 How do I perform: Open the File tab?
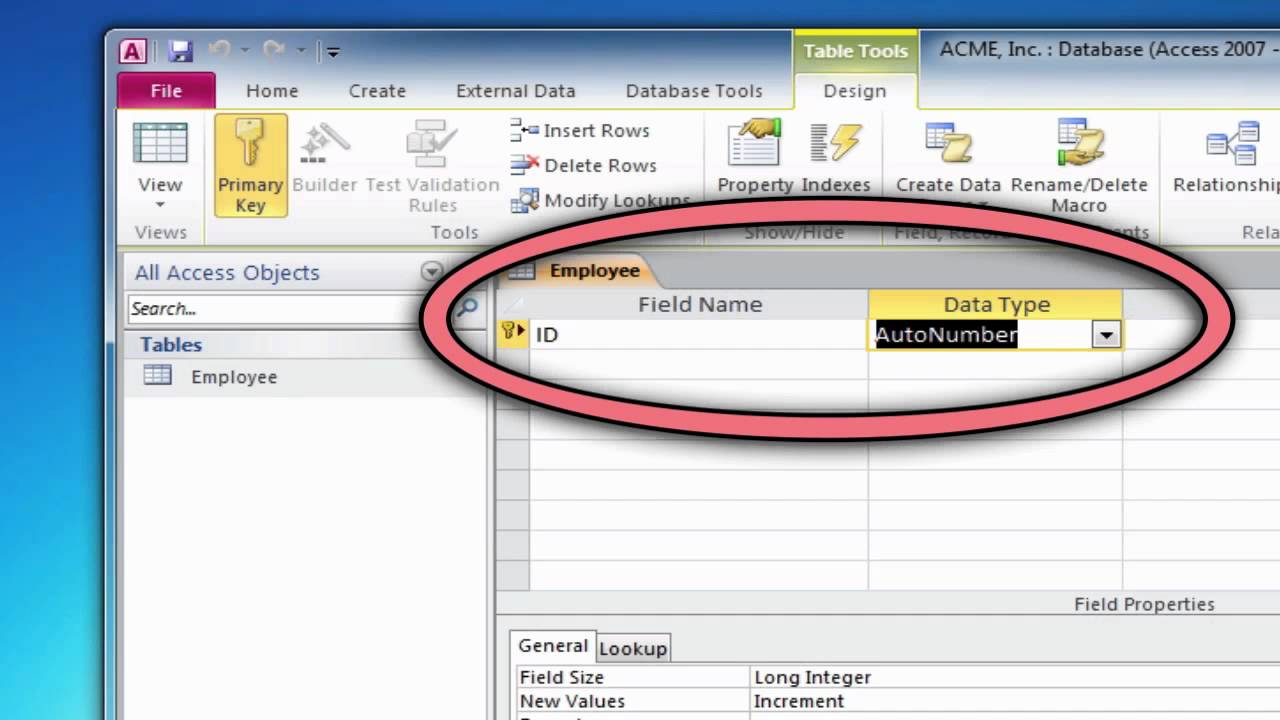166,90
